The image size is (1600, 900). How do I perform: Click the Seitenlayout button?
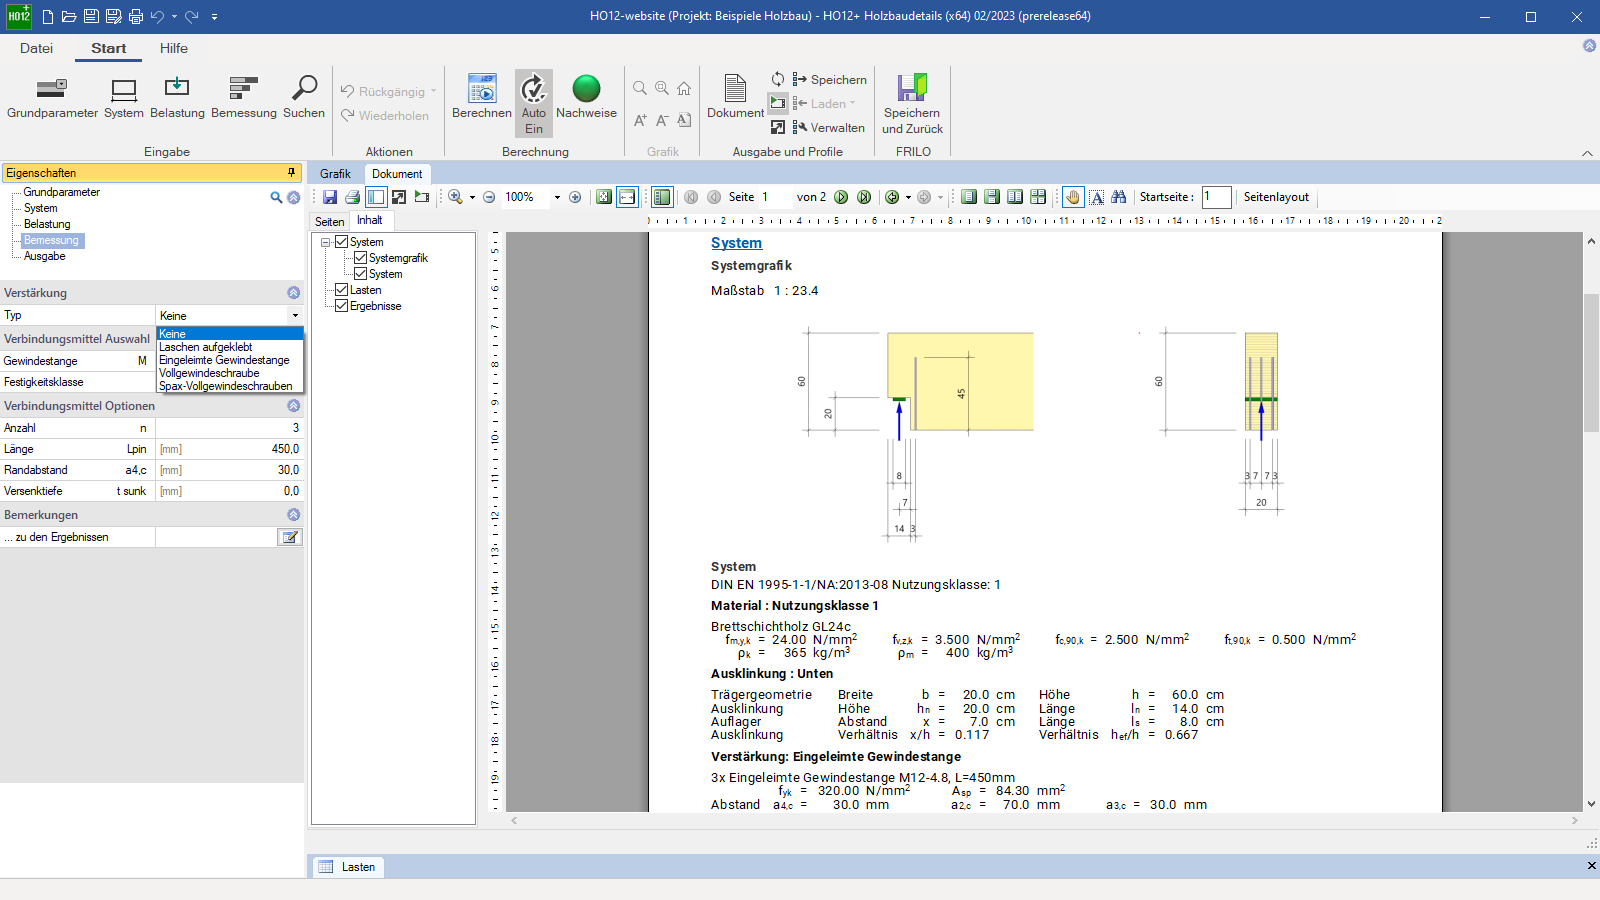pos(1276,197)
